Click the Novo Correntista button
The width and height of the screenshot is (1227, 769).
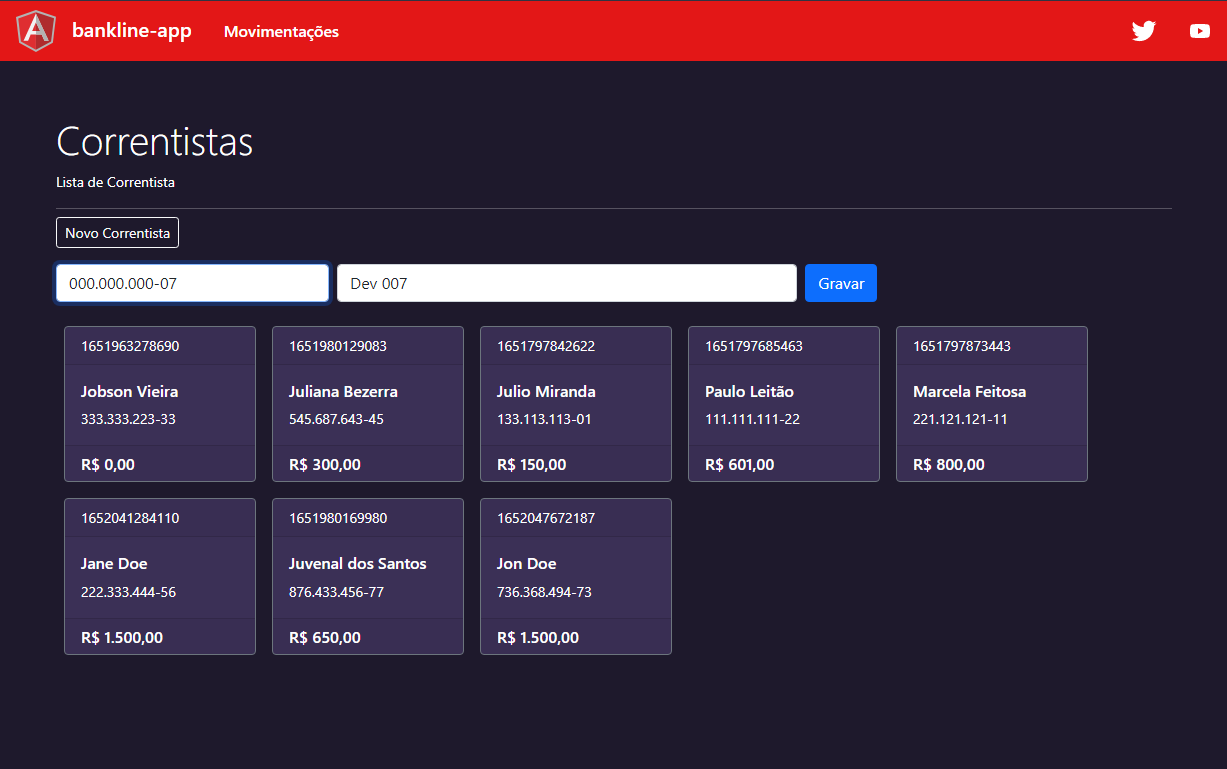point(117,232)
